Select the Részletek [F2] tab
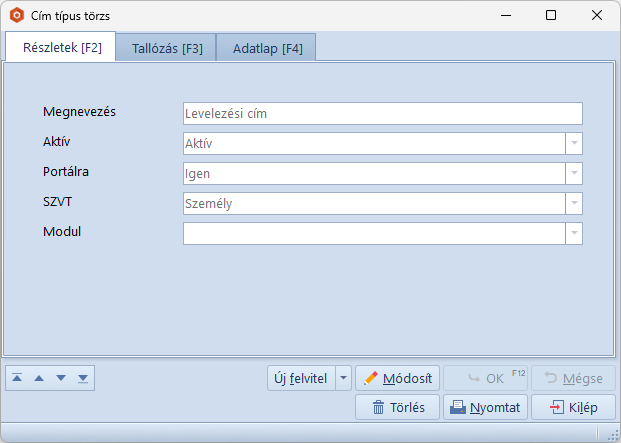 (62, 48)
